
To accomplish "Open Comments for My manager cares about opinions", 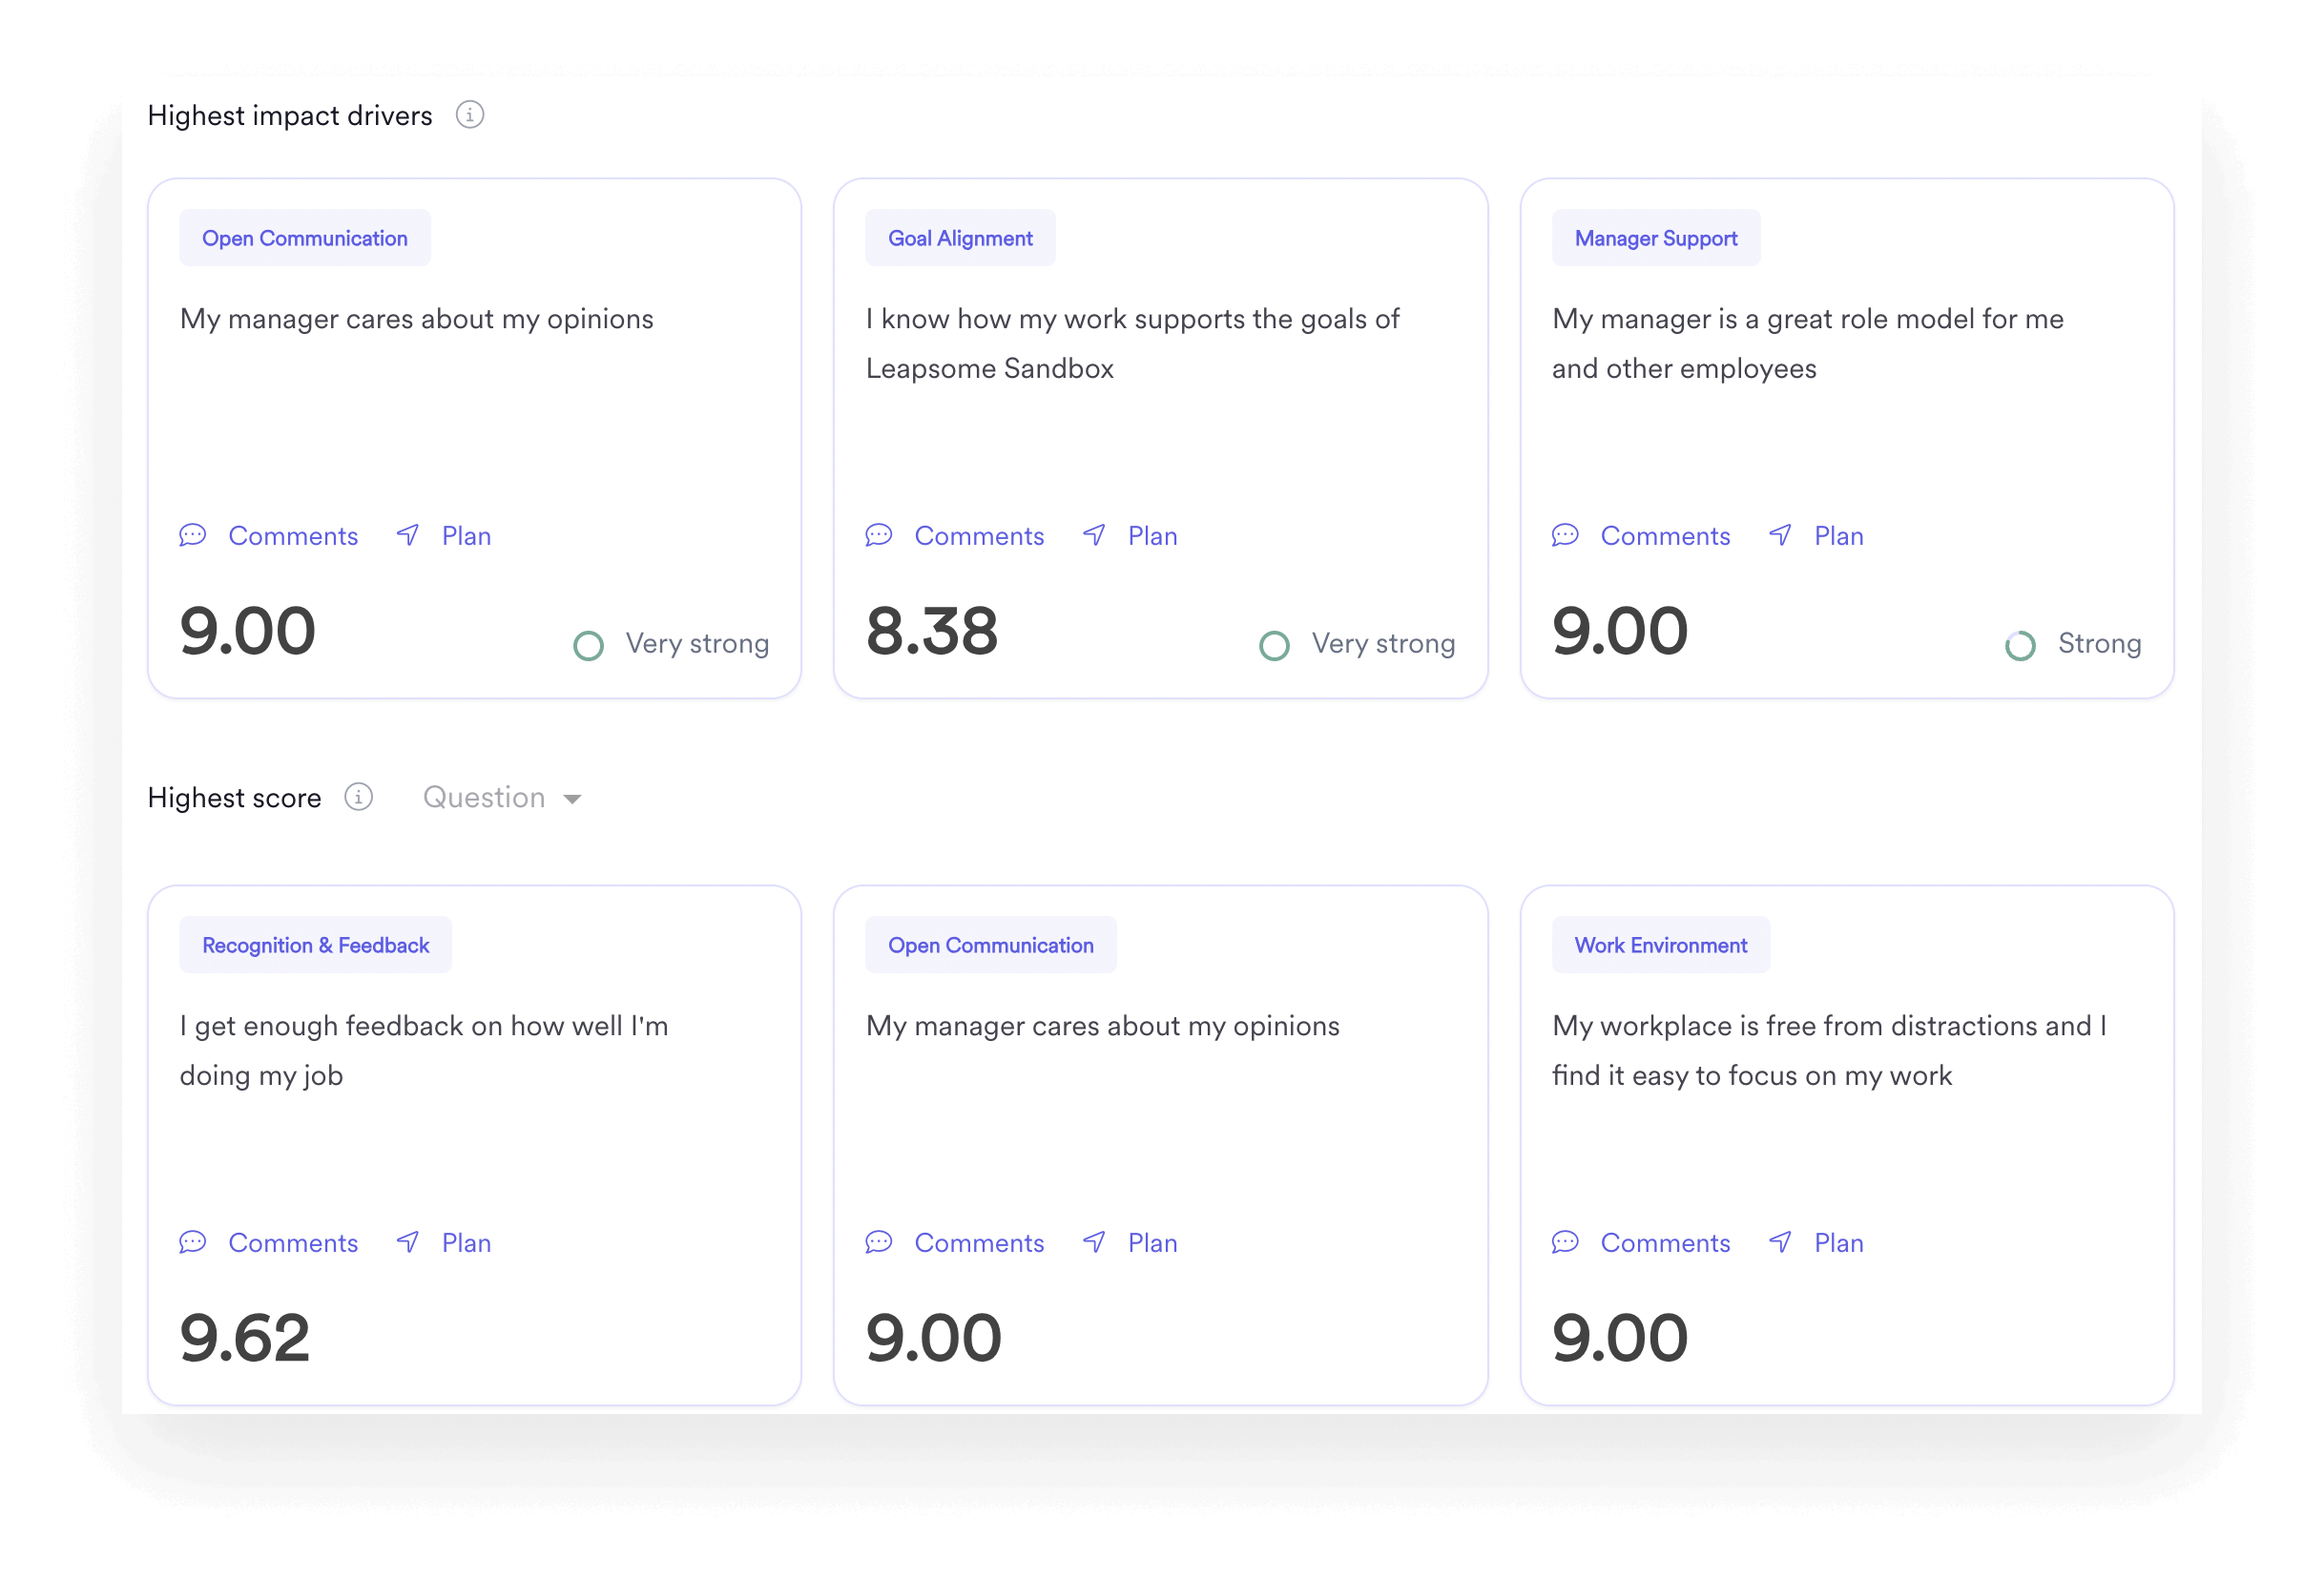I will (270, 535).
